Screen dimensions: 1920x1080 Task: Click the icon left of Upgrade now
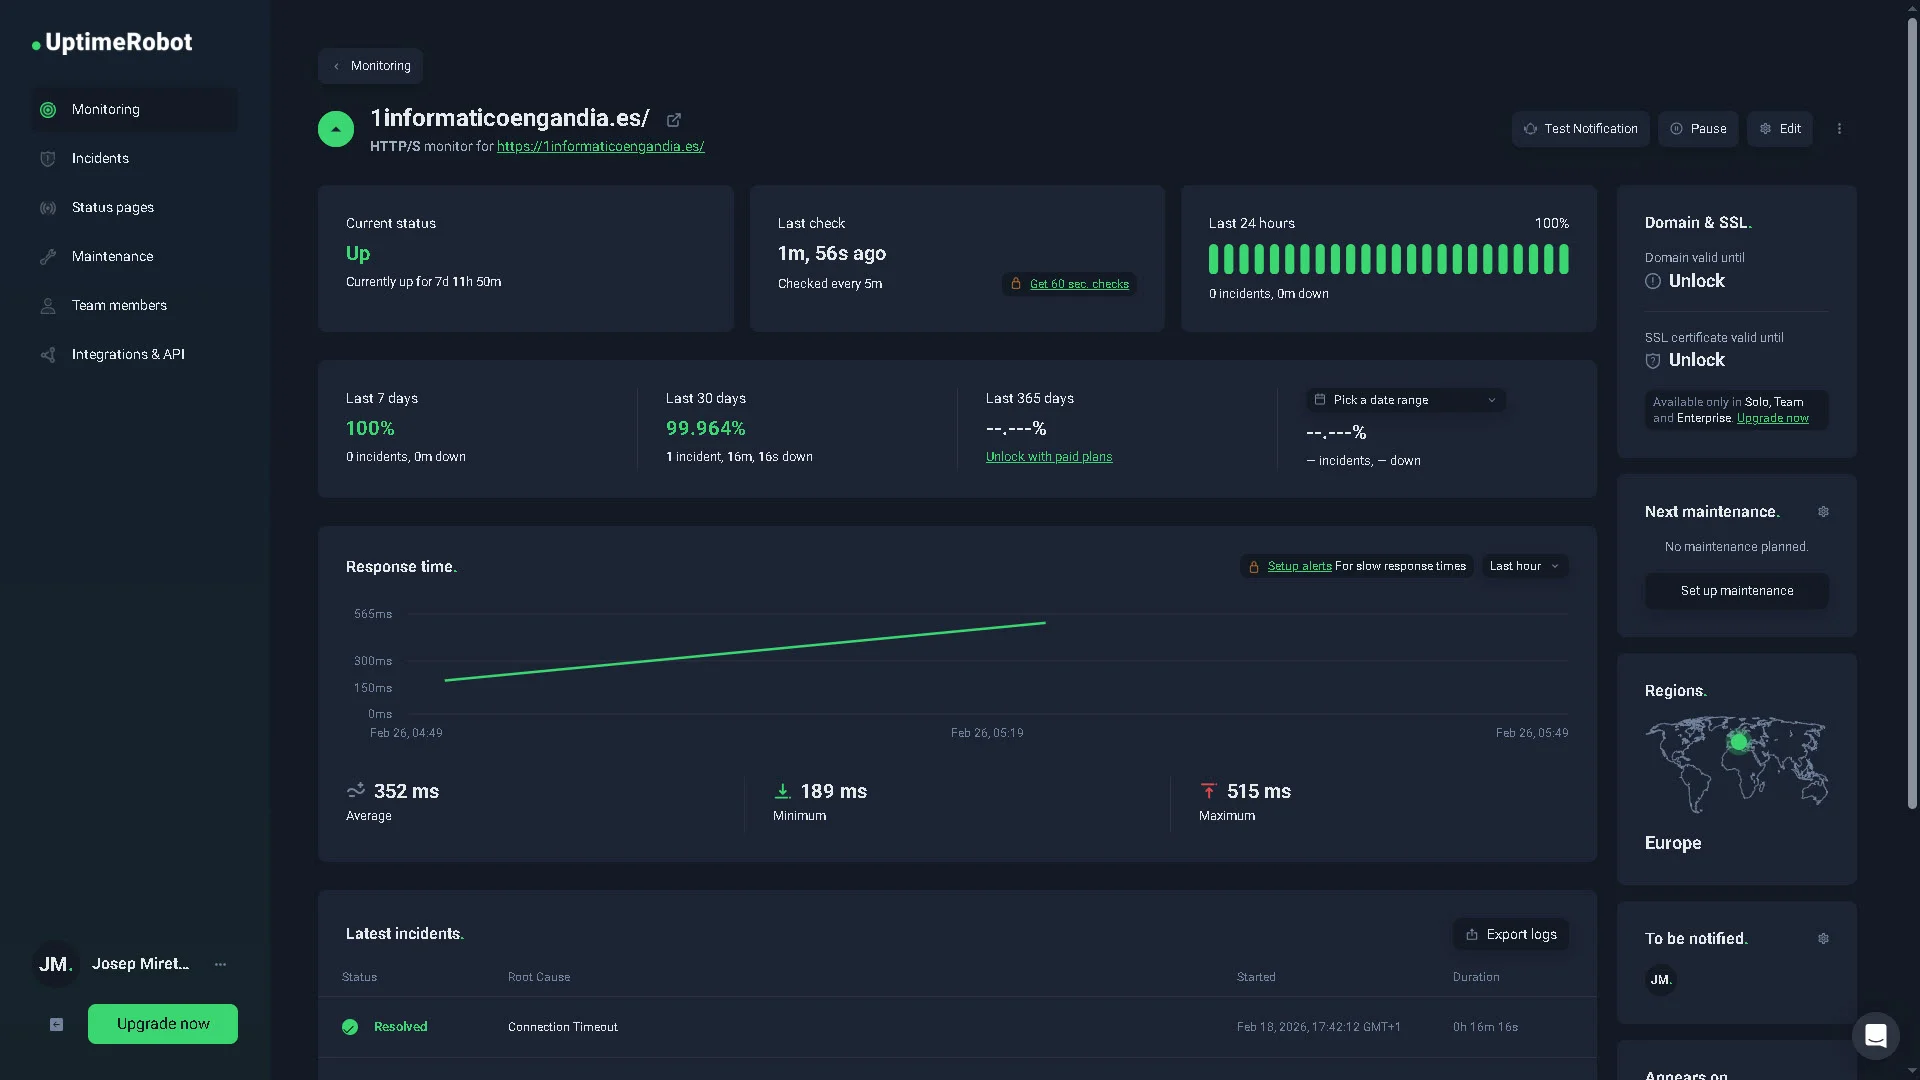click(x=56, y=1024)
